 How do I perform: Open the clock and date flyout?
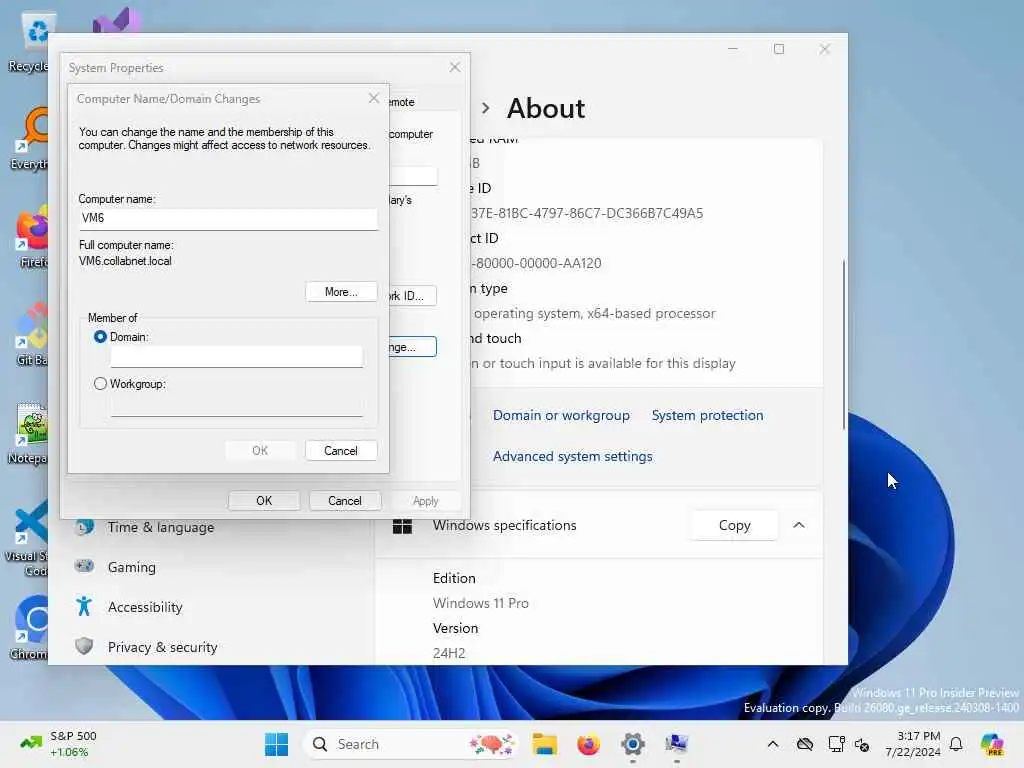click(x=913, y=744)
